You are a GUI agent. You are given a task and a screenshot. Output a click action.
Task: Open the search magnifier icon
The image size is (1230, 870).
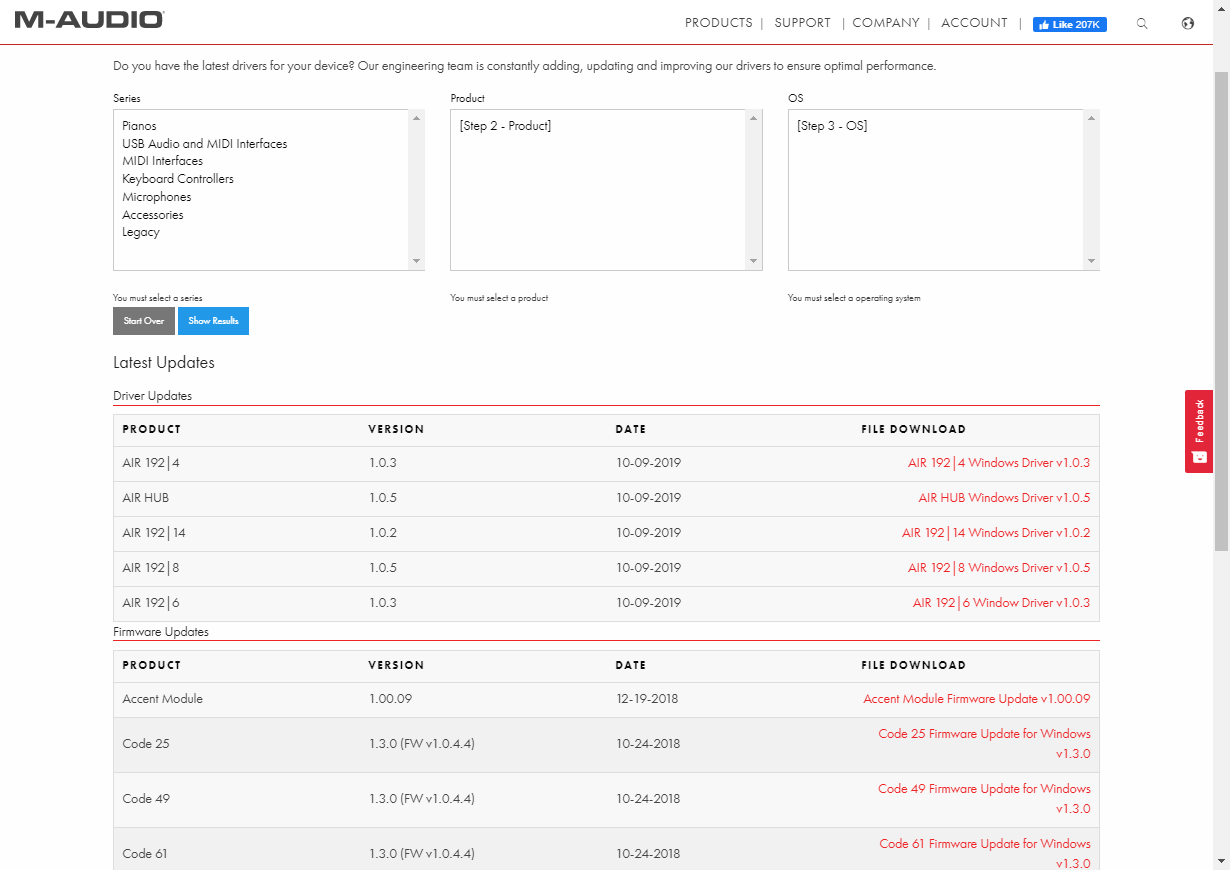click(1142, 24)
